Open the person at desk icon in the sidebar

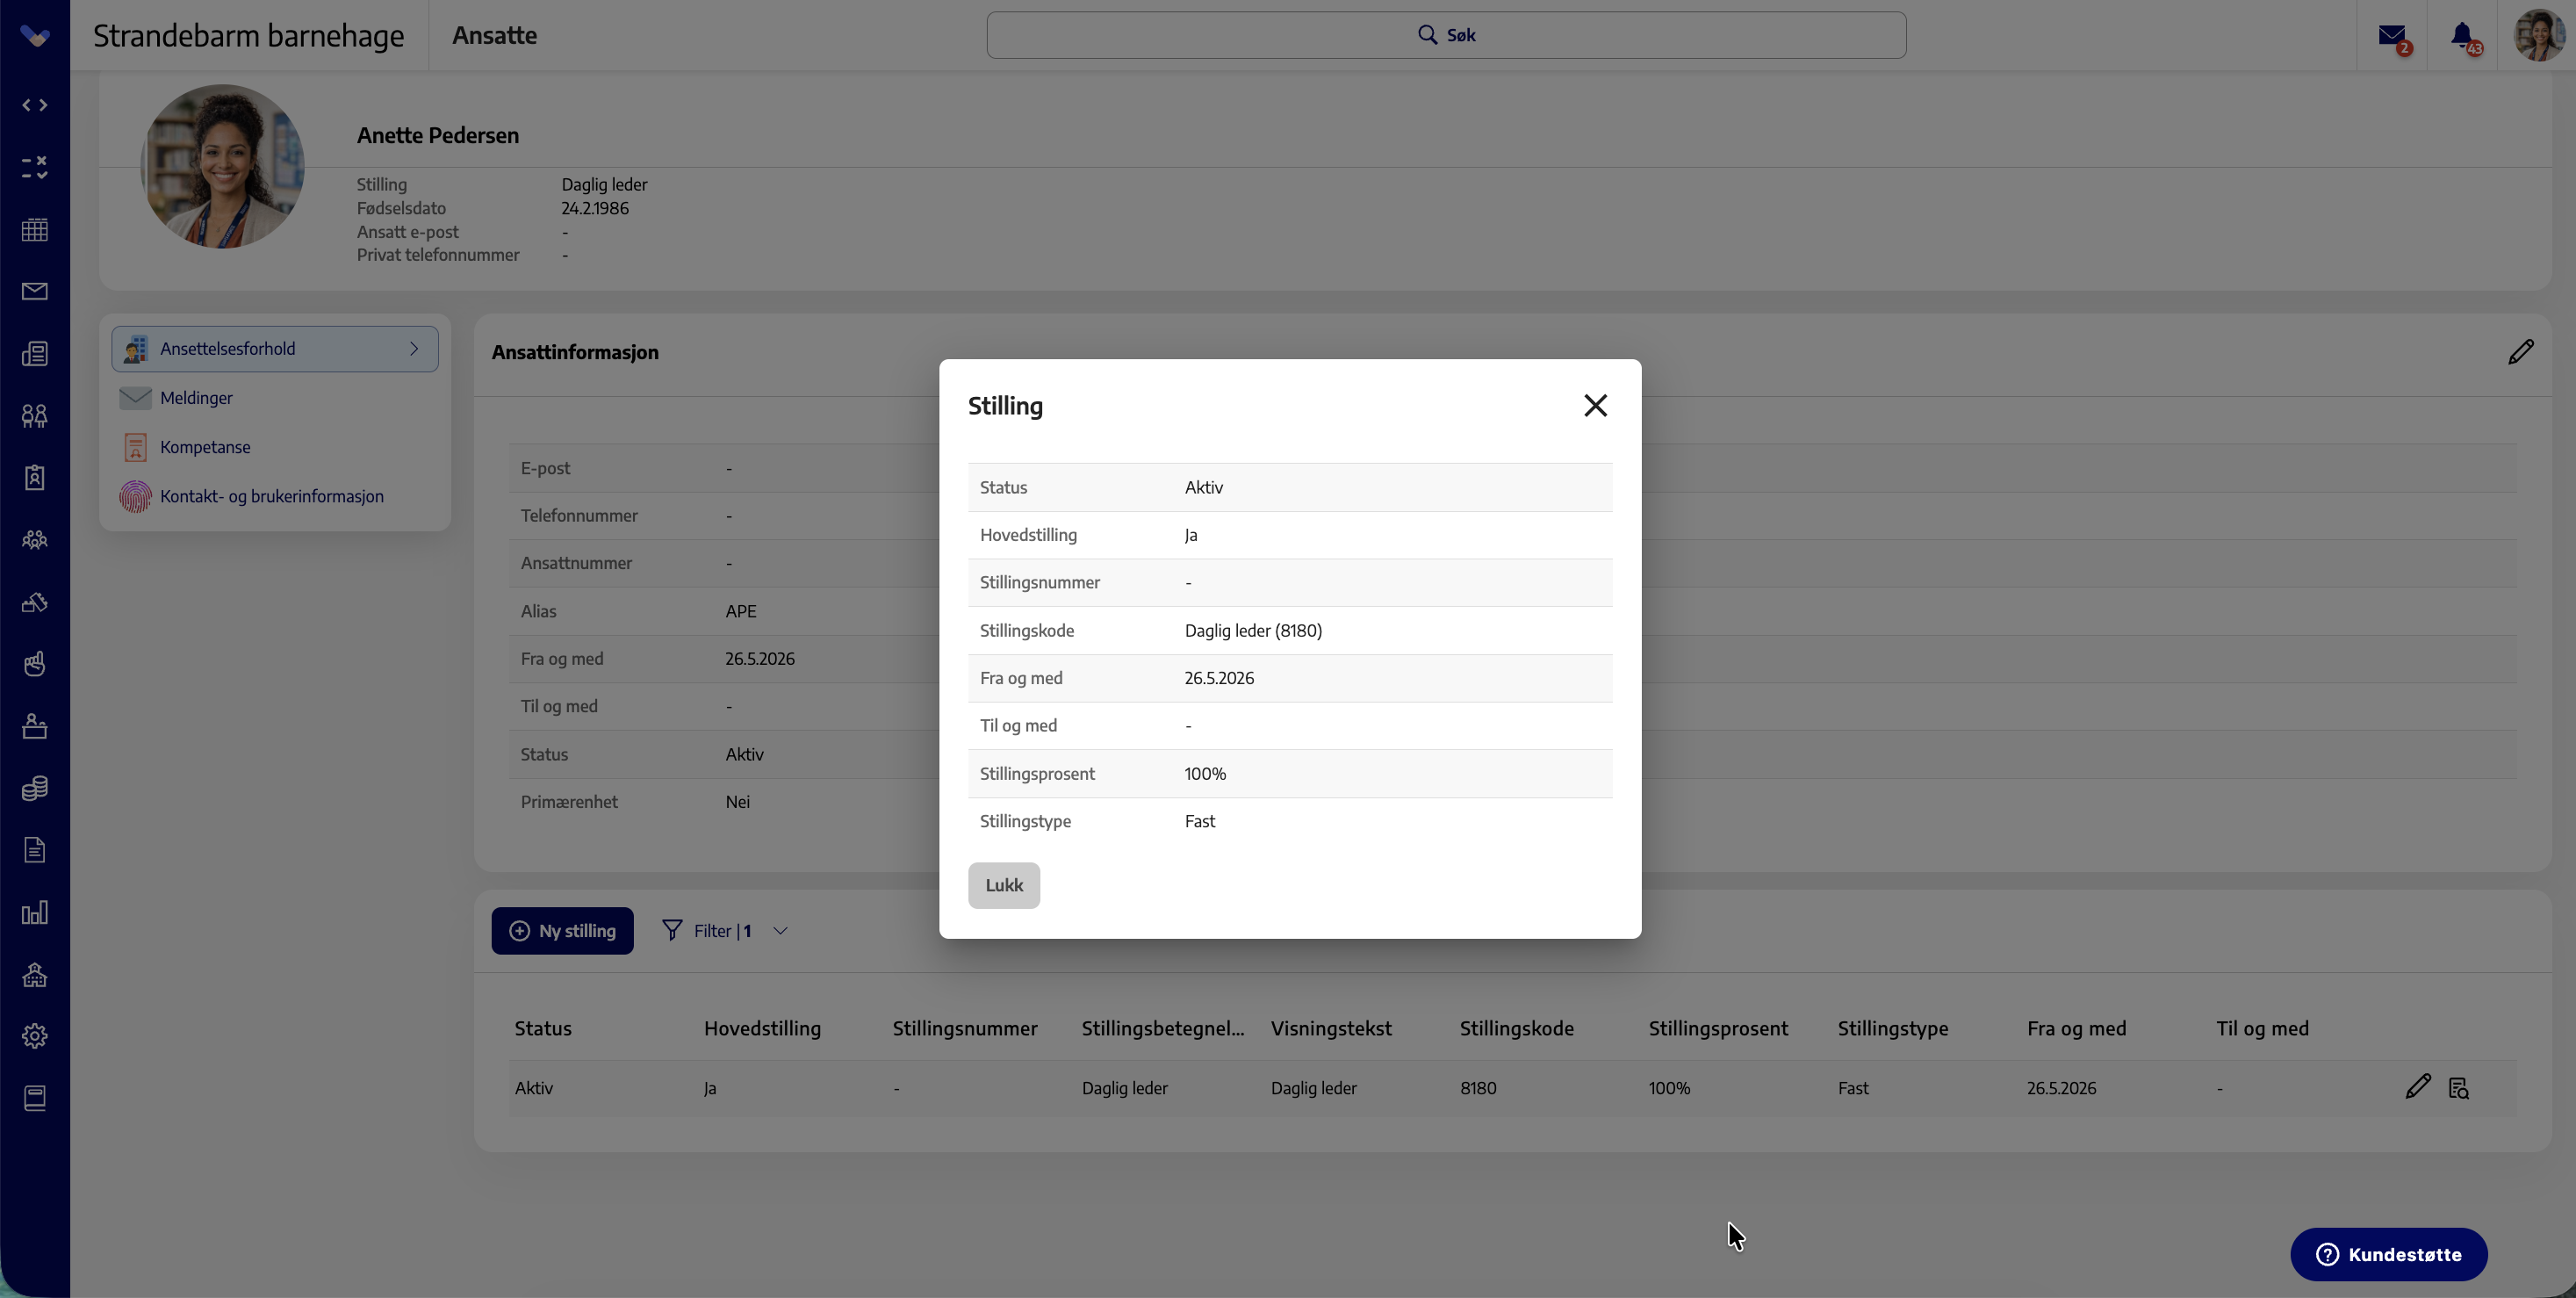click(x=35, y=726)
